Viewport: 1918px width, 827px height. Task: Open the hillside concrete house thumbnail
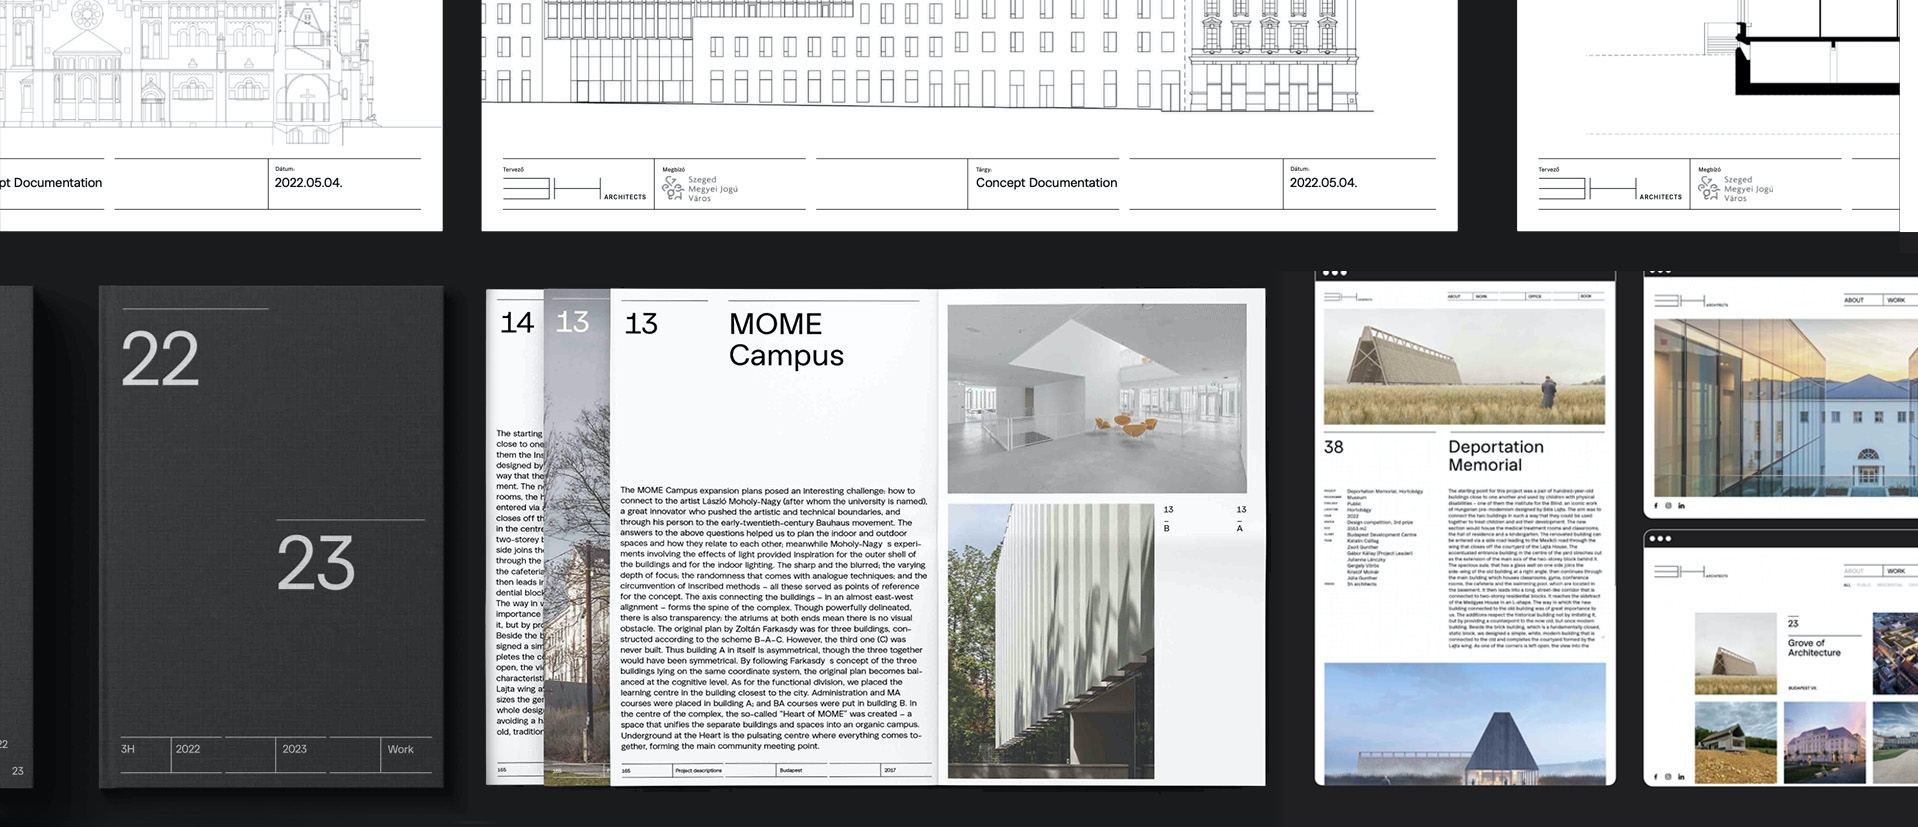(1735, 742)
